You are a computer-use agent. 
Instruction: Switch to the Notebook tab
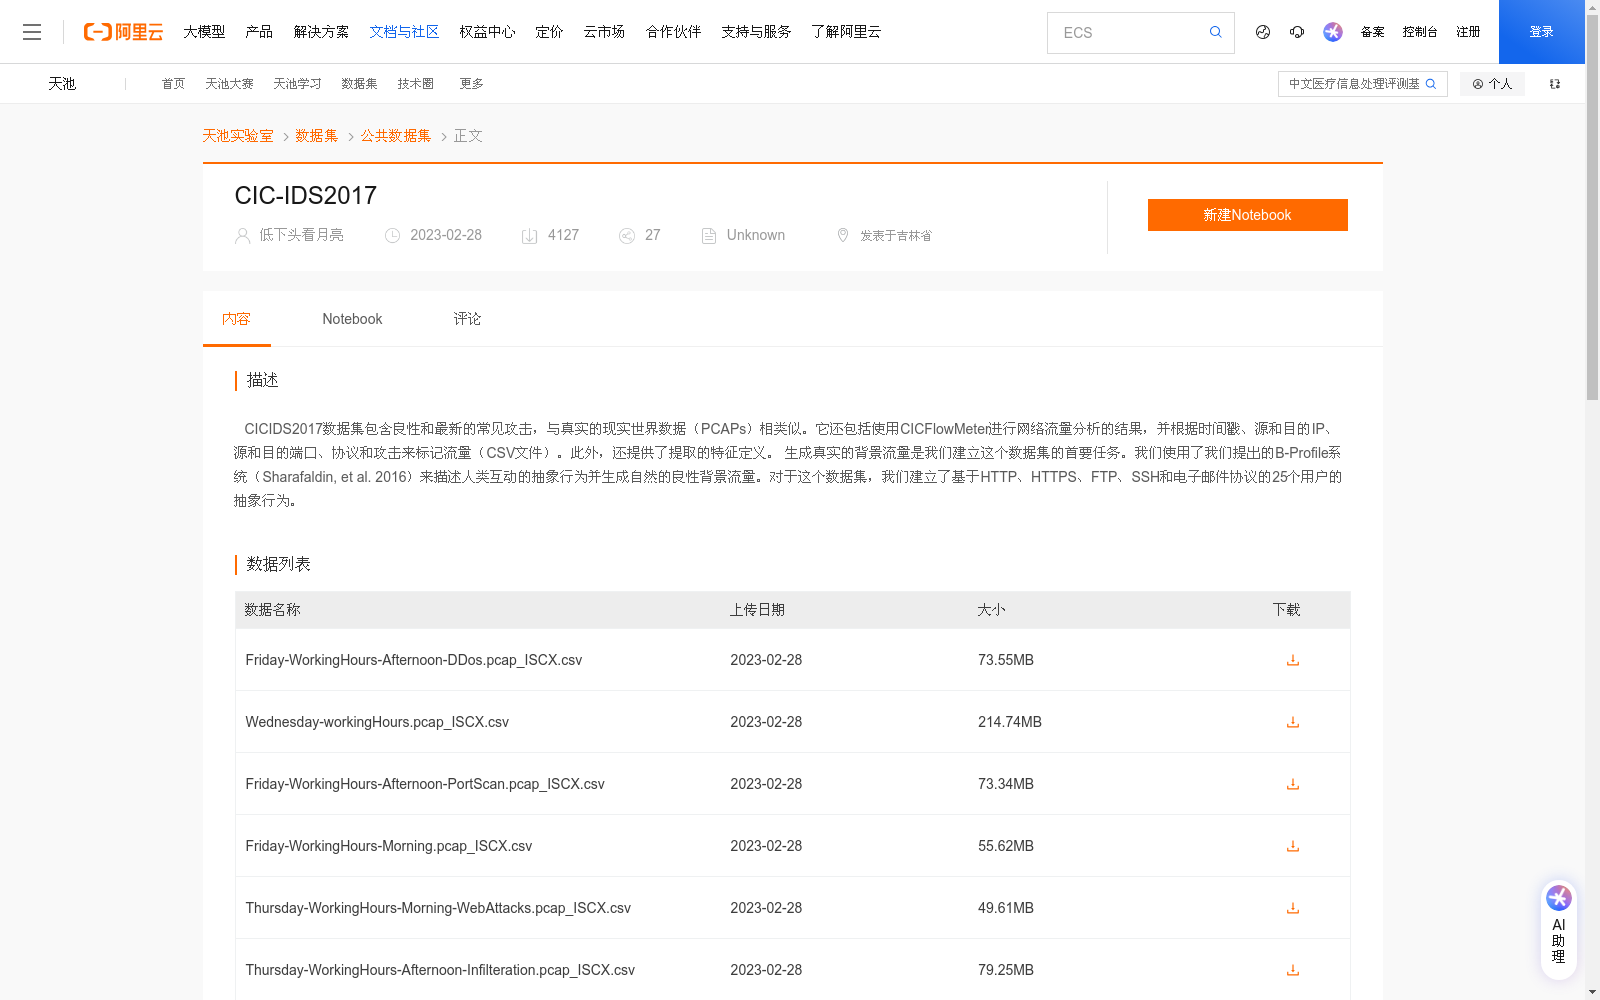pos(352,318)
